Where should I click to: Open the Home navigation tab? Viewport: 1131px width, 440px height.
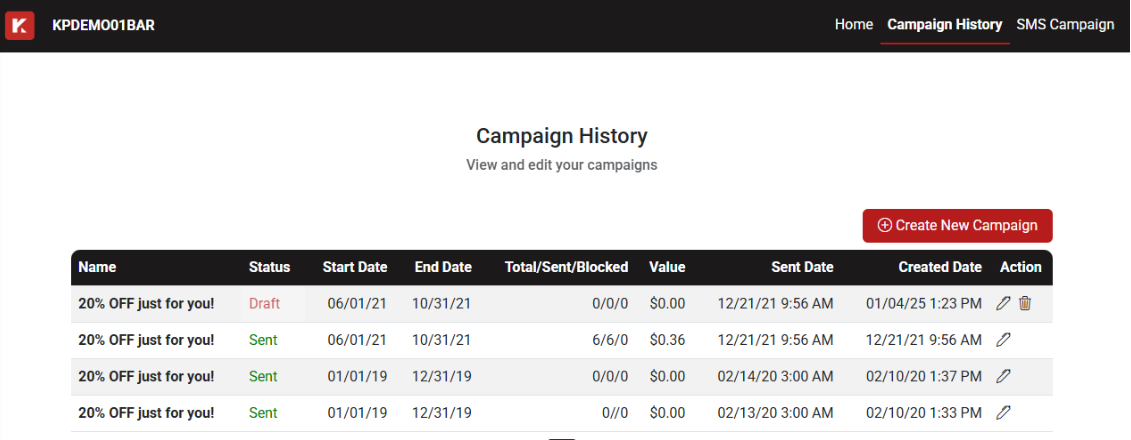854,25
